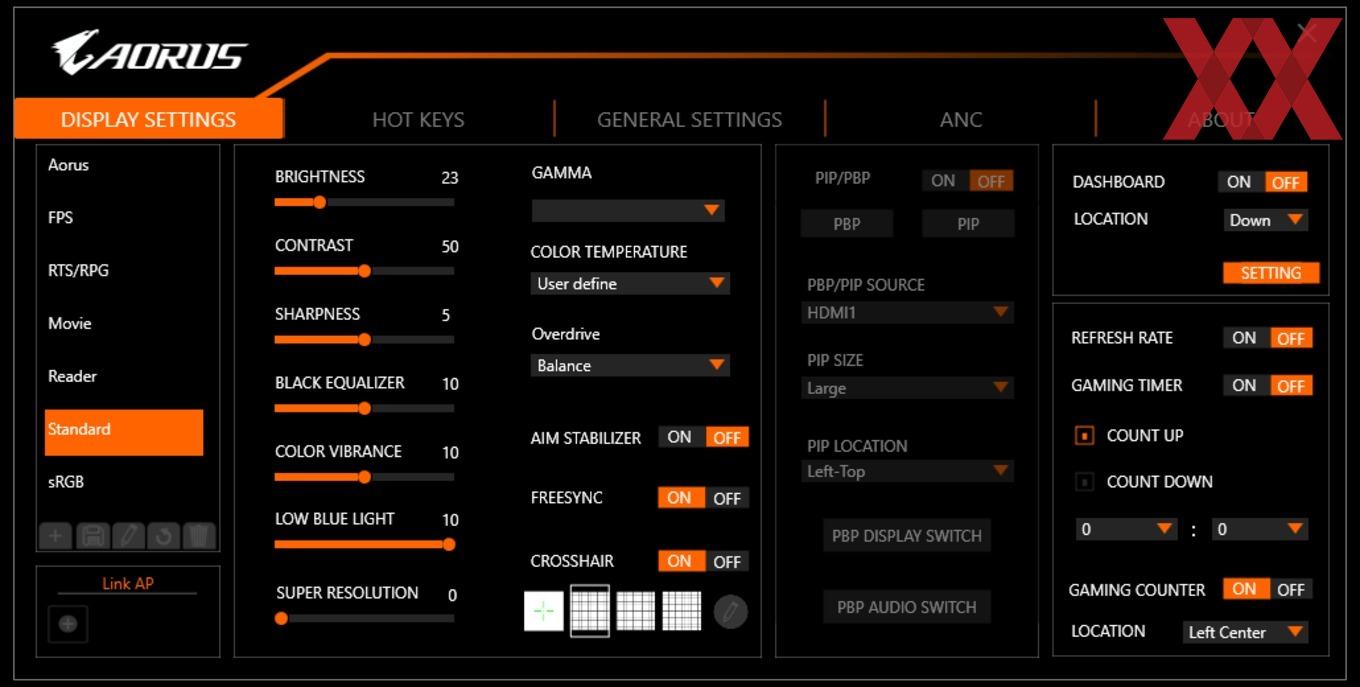This screenshot has width=1360, height=687.
Task: Switch to the DISPLAY SETTINGS tab
Action: point(149,119)
